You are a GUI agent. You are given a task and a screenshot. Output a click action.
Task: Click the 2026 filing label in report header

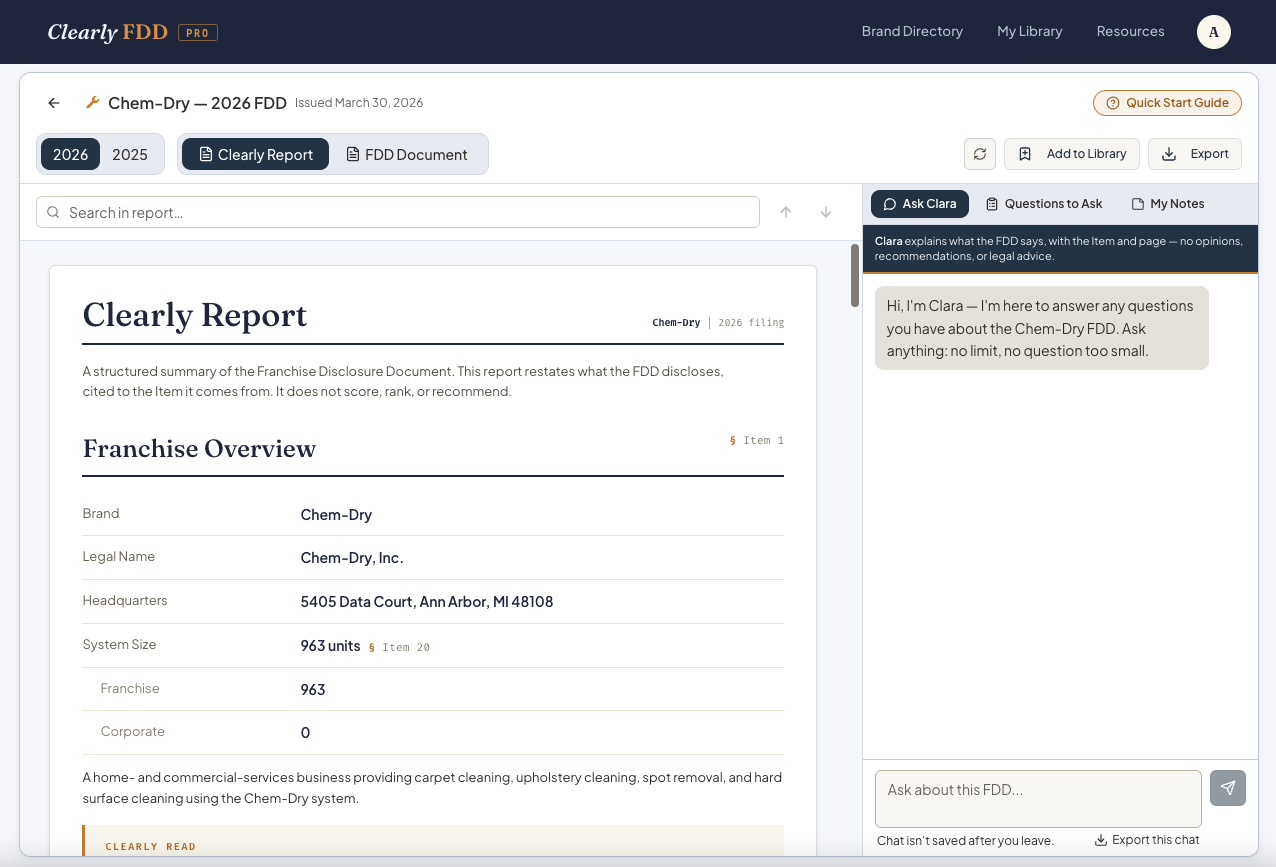(751, 323)
